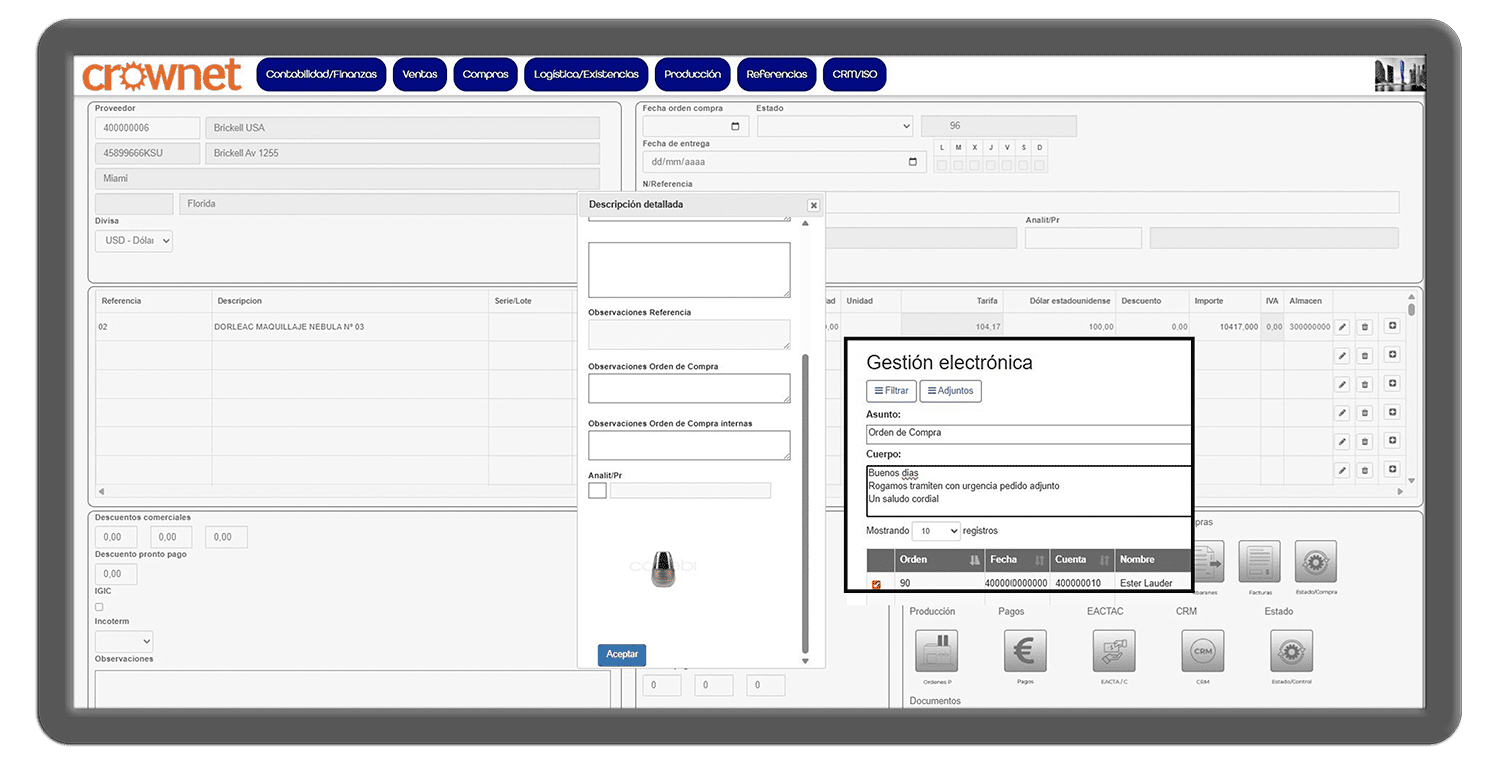
Task: Open the Contabilidad/Finanzas menu
Action: coord(321,75)
